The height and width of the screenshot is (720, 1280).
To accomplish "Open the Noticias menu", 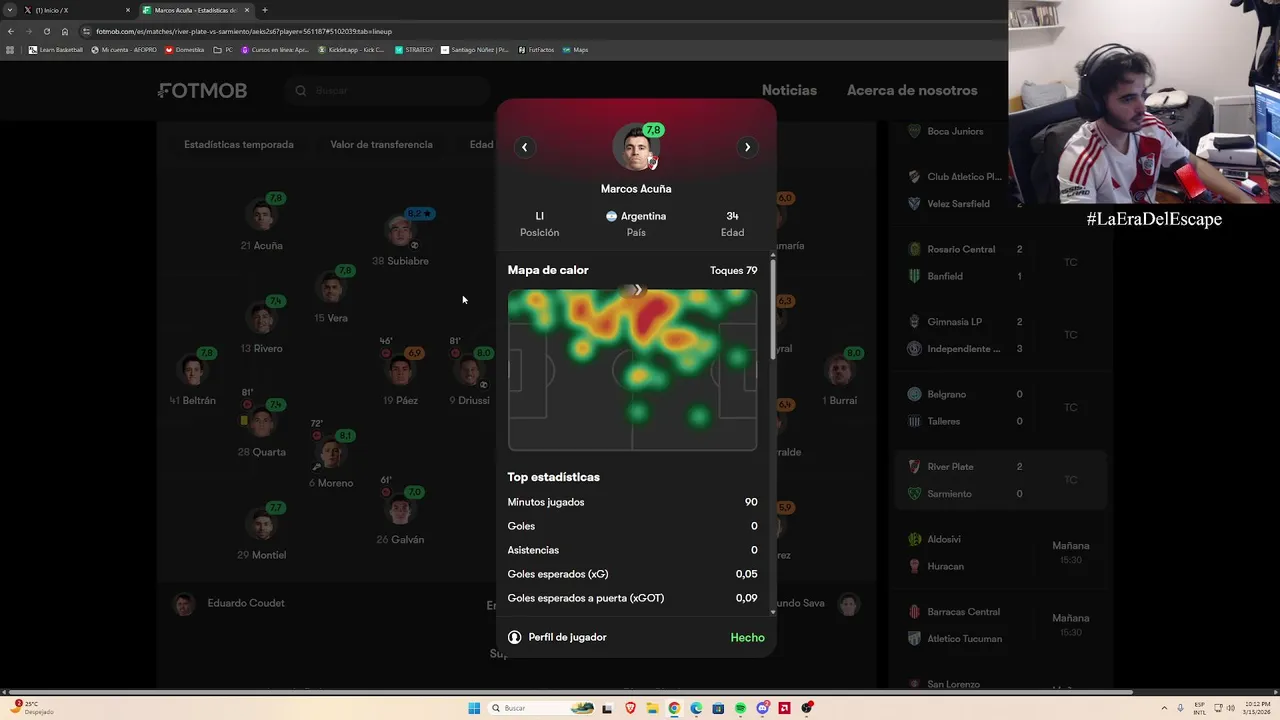I will [x=789, y=90].
